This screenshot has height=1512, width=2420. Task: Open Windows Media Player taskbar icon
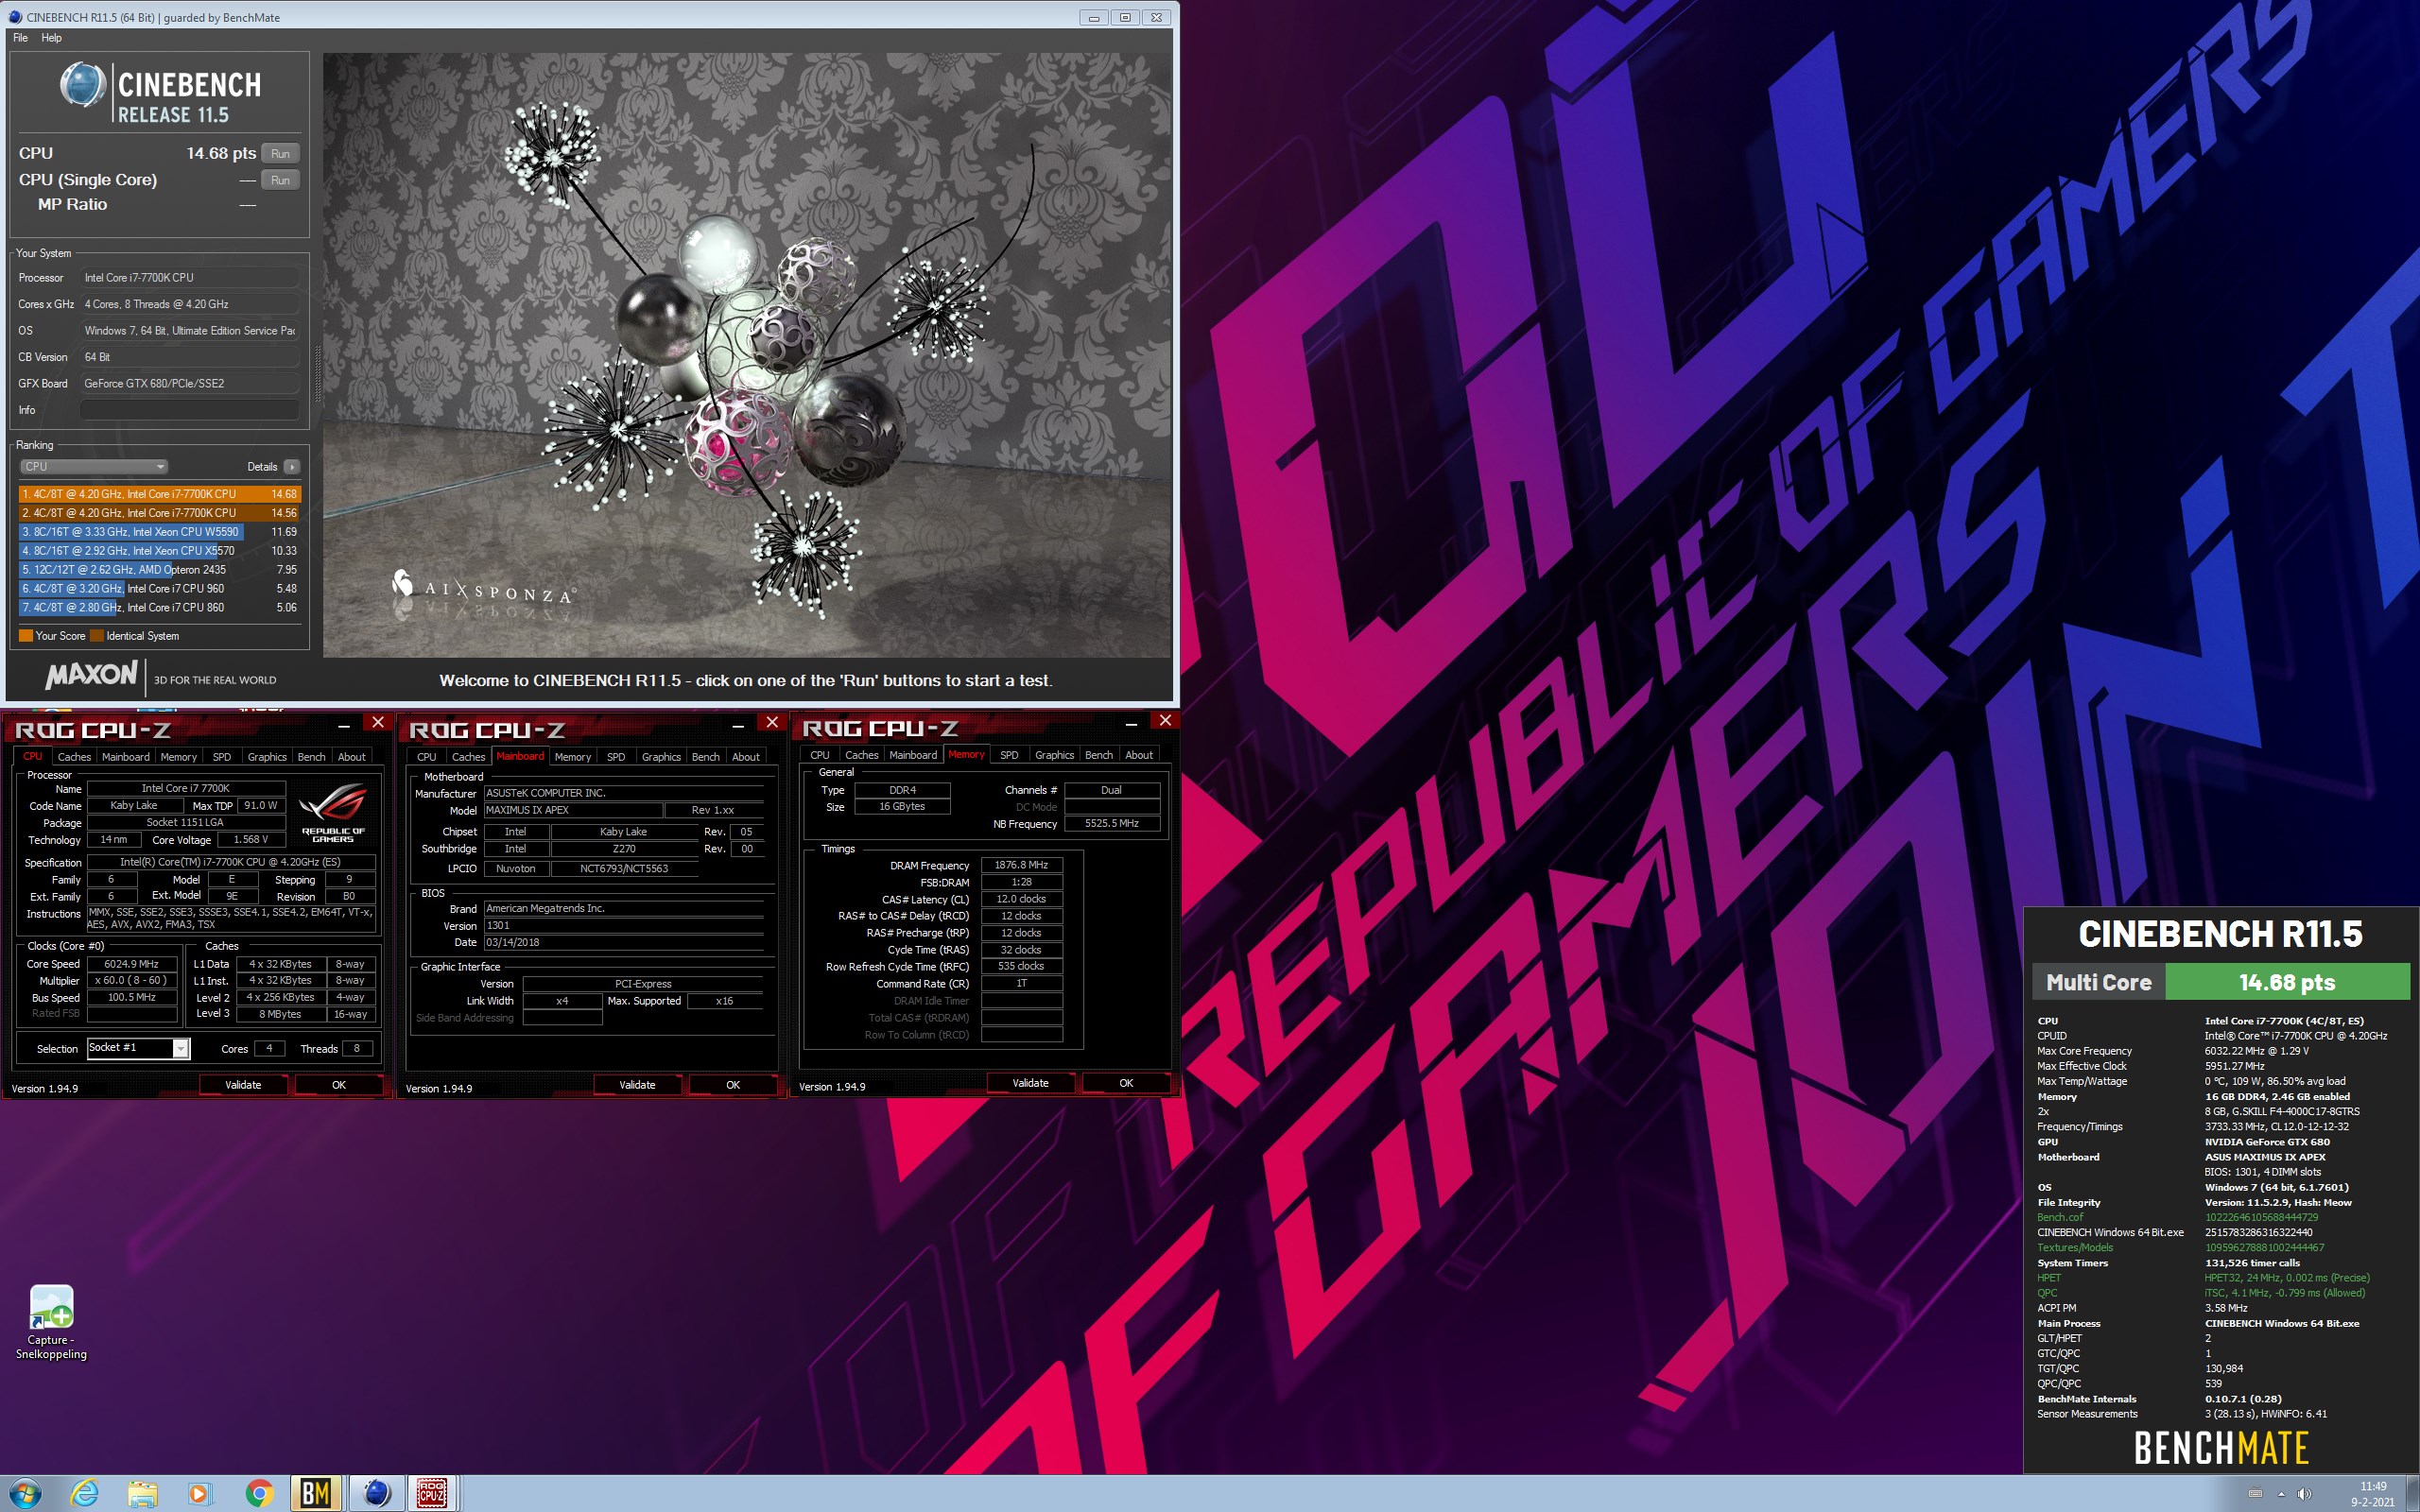[199, 1494]
